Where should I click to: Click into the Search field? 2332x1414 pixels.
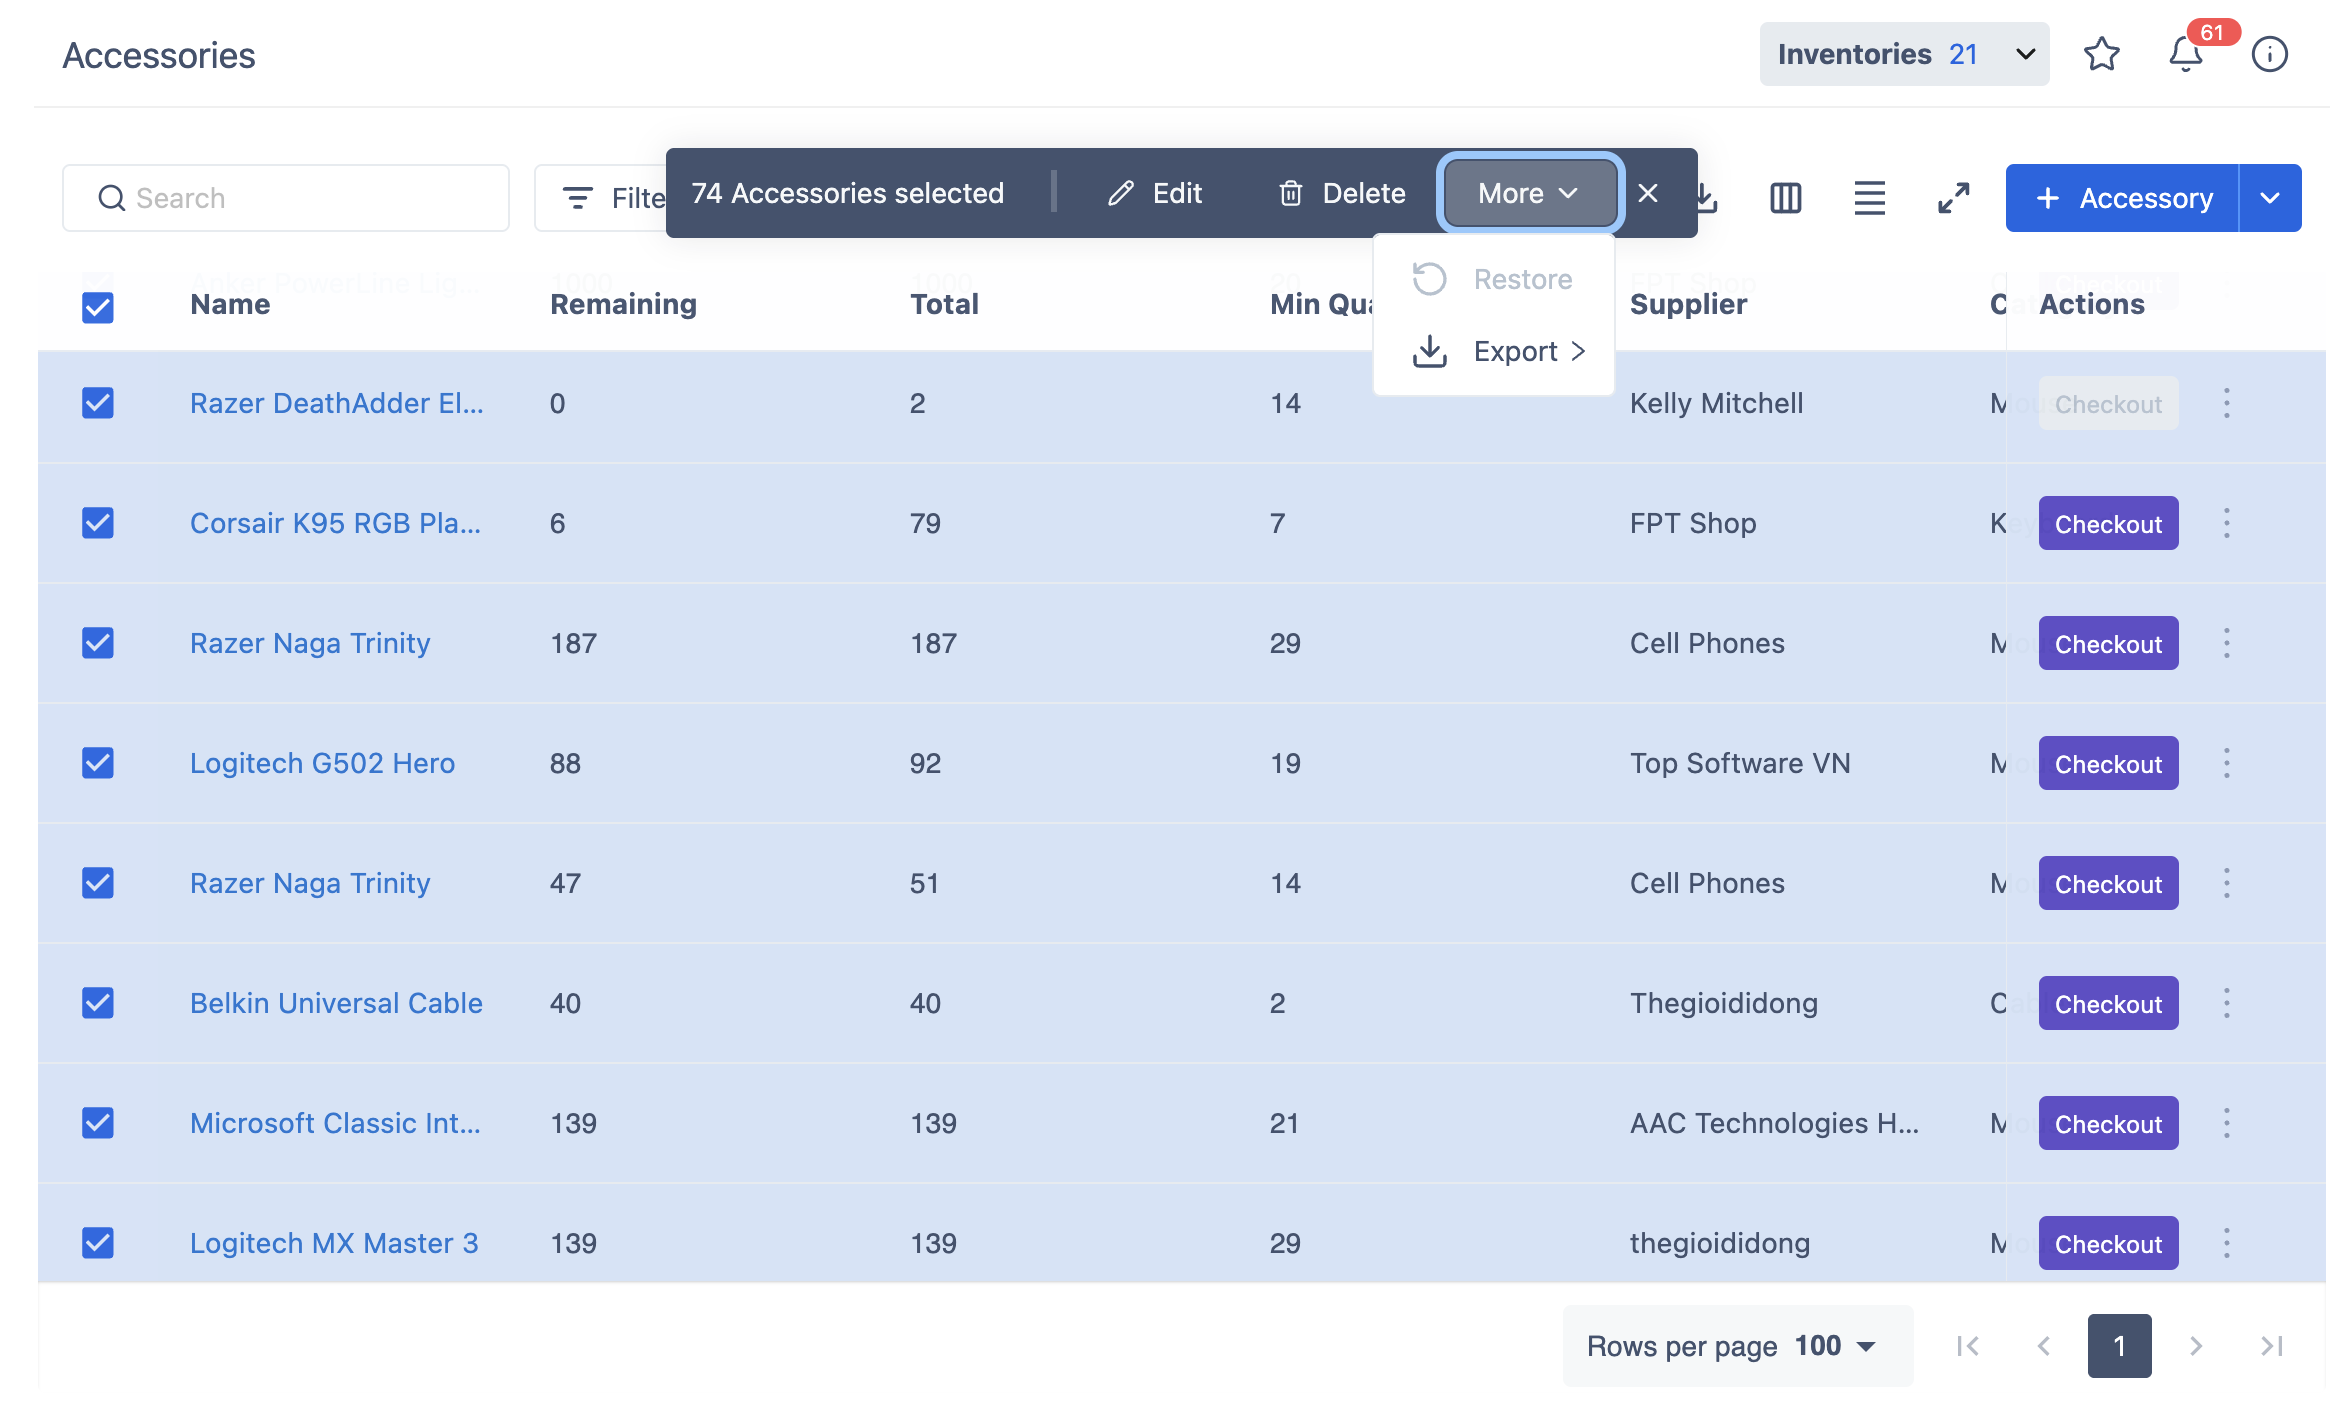[286, 198]
